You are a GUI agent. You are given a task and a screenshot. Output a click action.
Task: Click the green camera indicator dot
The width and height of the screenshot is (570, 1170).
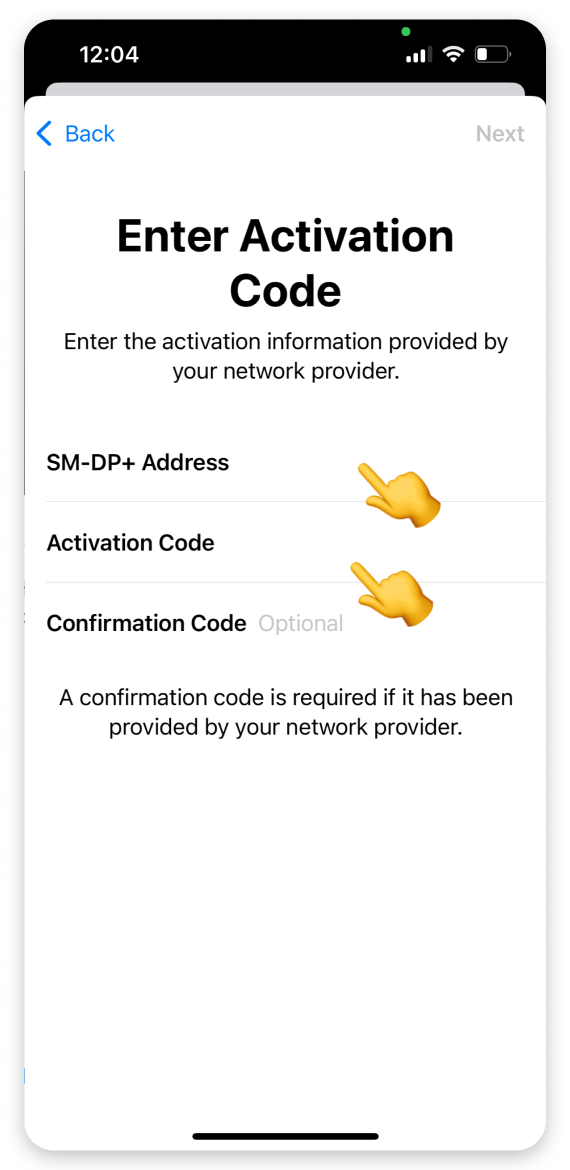[x=406, y=31]
